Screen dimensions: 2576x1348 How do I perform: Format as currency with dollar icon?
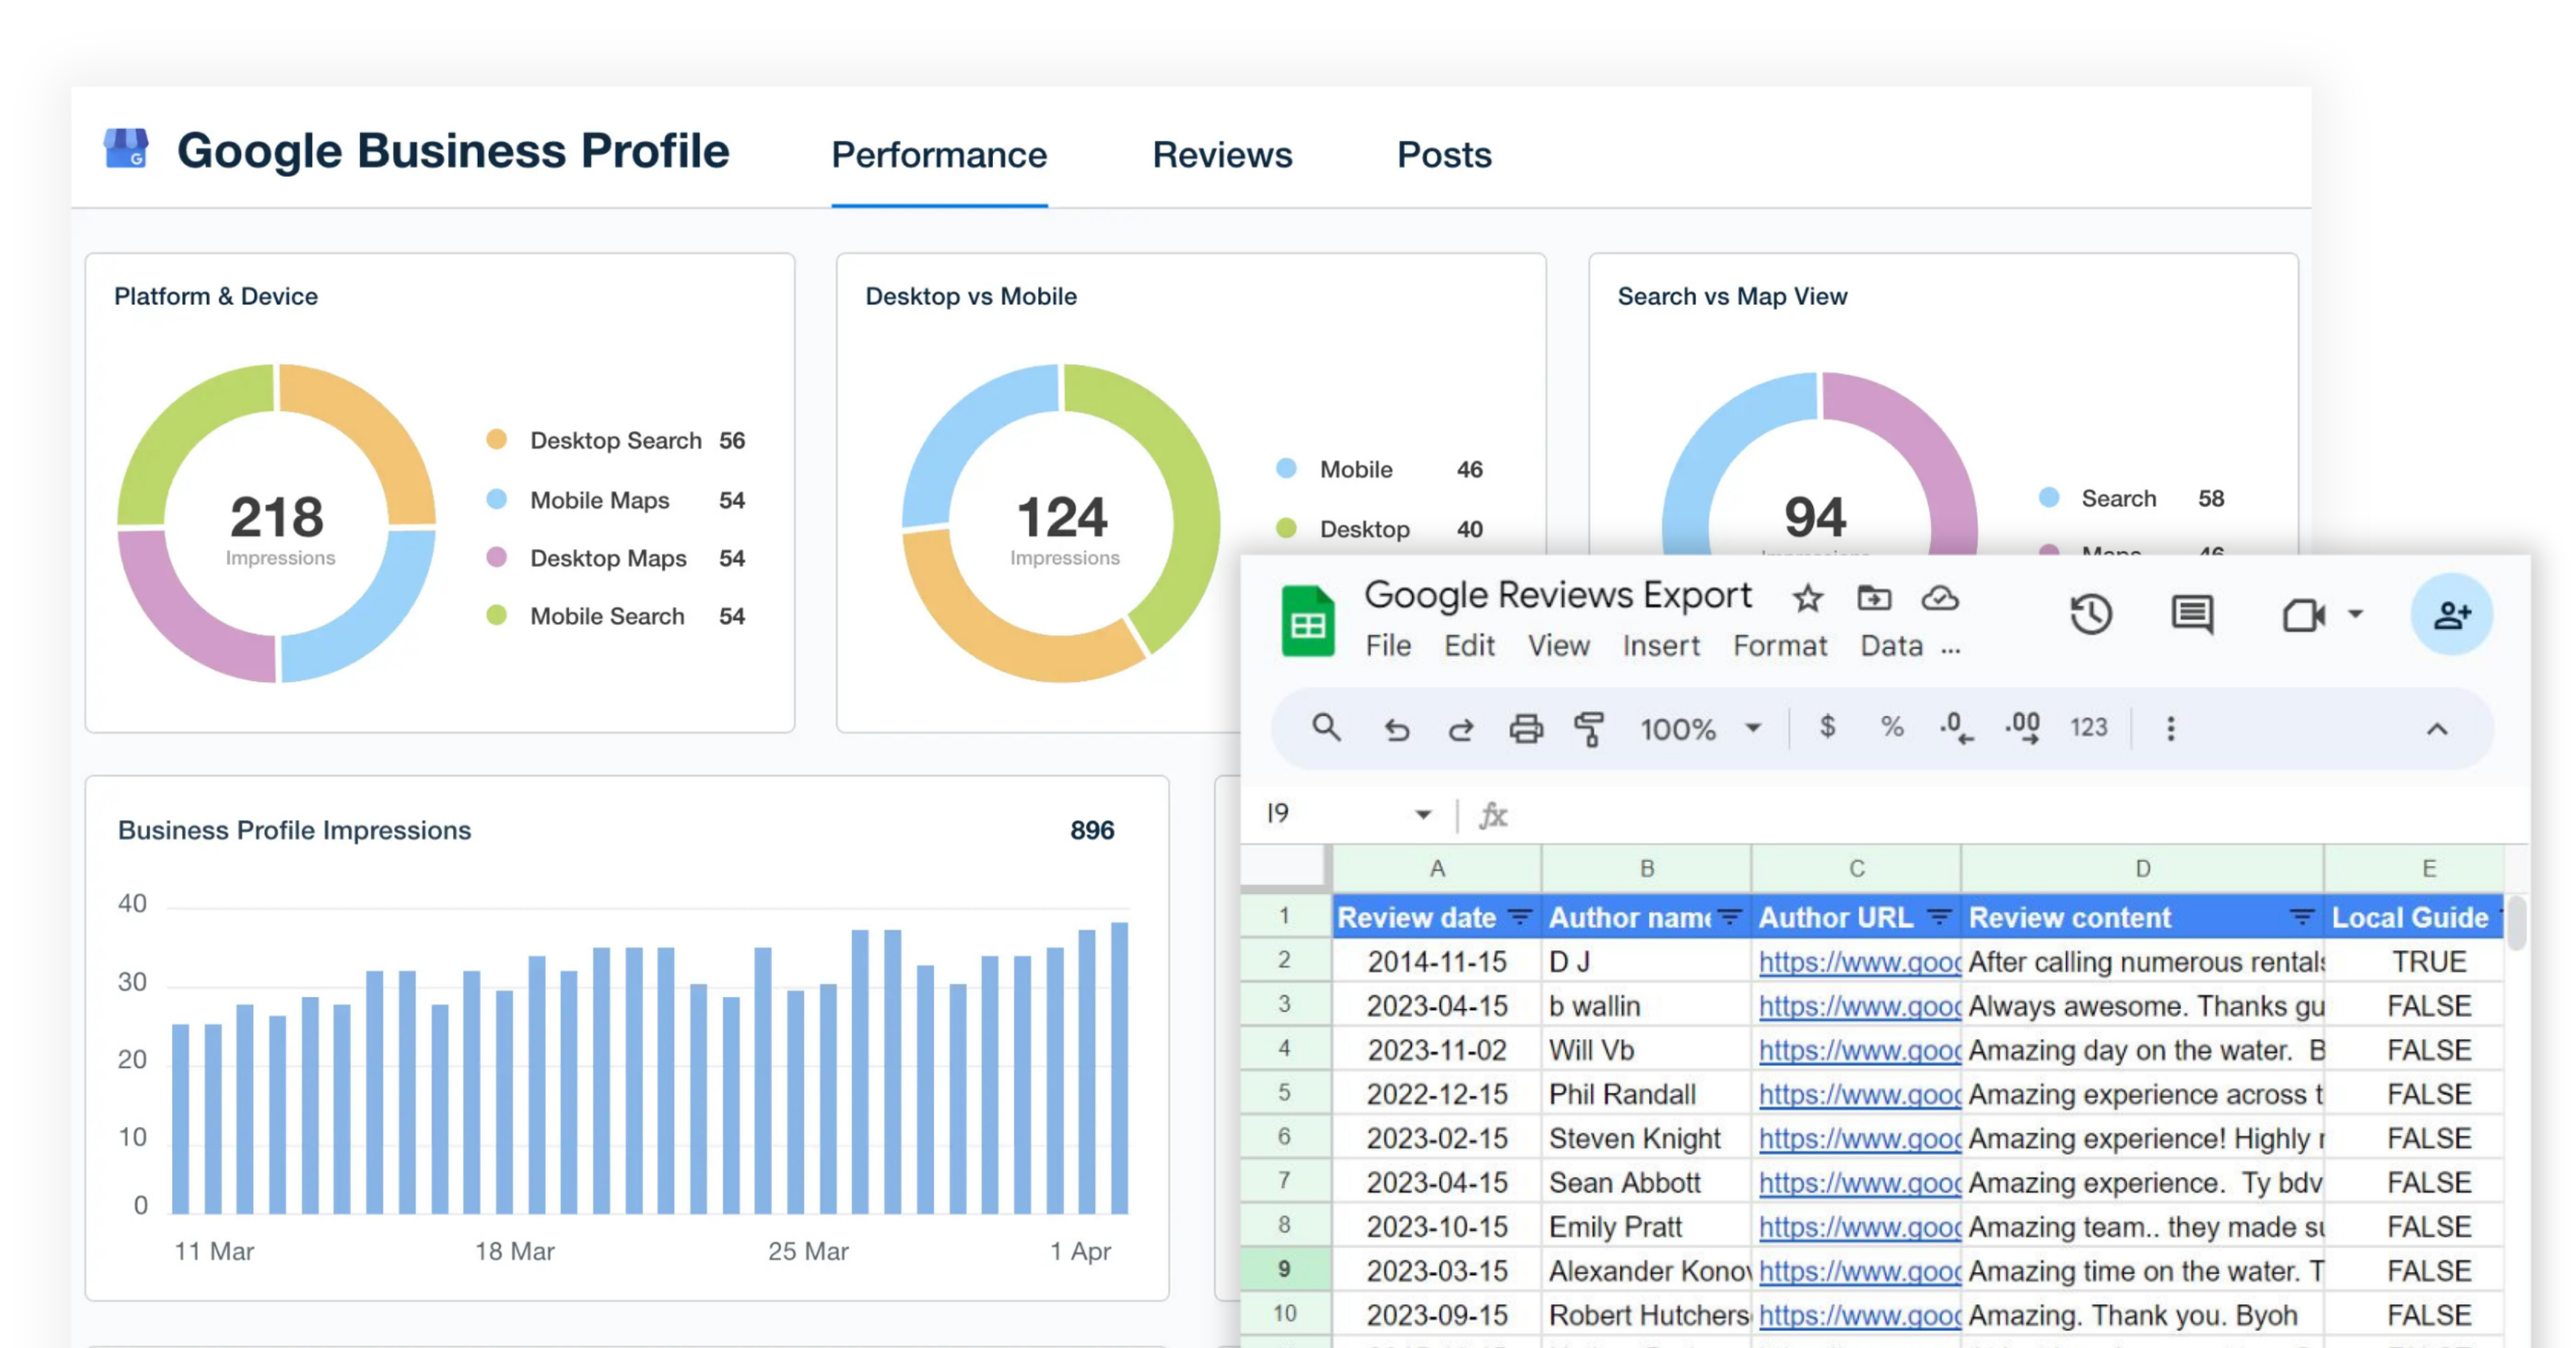pyautogui.click(x=1827, y=727)
